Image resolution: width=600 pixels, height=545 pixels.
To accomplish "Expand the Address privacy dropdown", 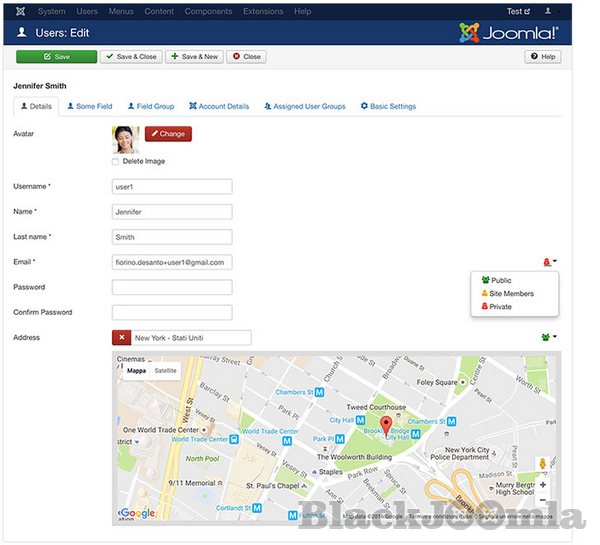I will coord(548,338).
